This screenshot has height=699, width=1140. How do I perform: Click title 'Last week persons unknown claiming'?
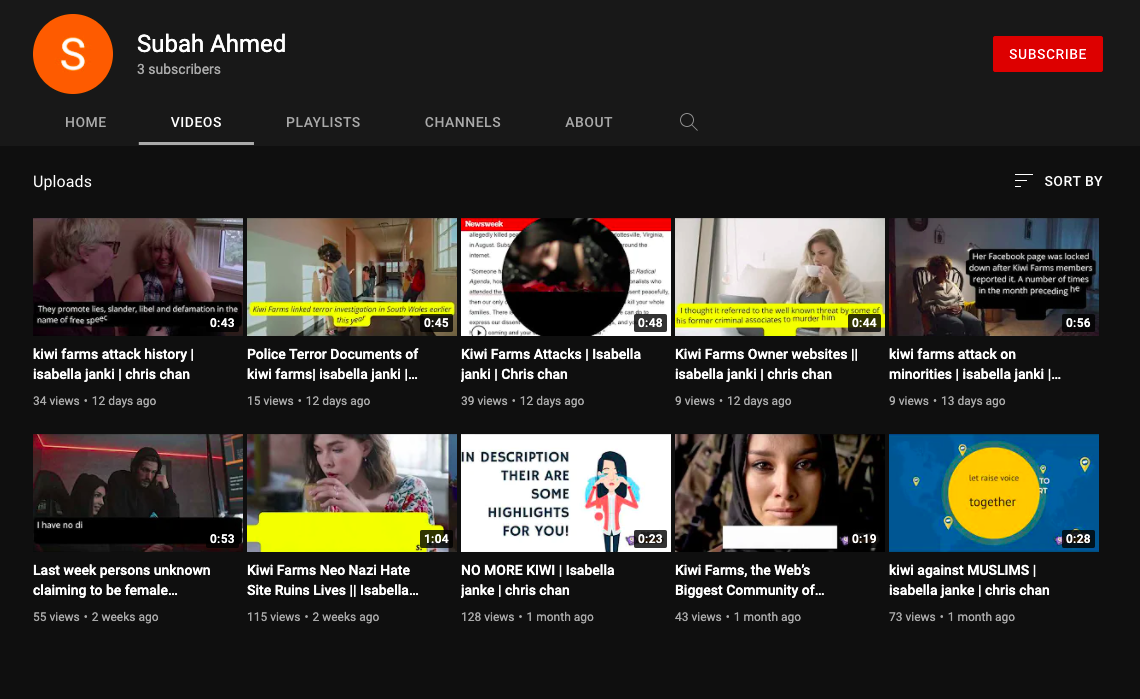point(122,580)
